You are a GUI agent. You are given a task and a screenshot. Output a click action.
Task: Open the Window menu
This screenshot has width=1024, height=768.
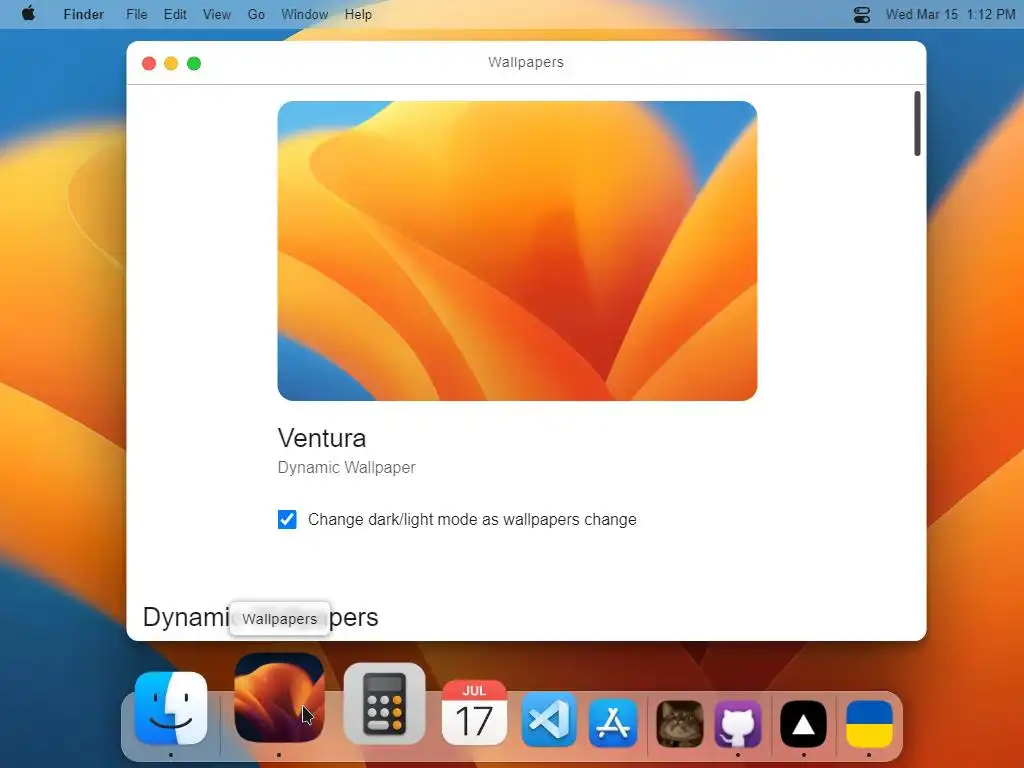point(304,14)
